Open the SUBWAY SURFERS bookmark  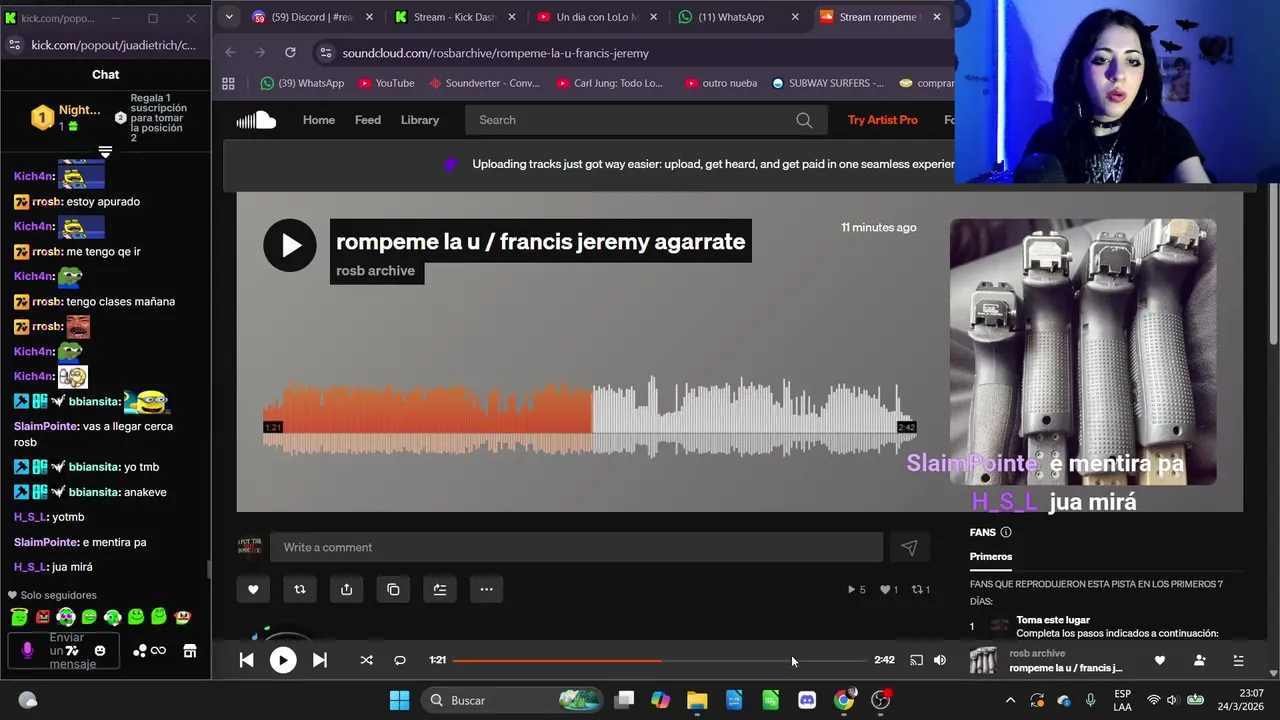[828, 83]
